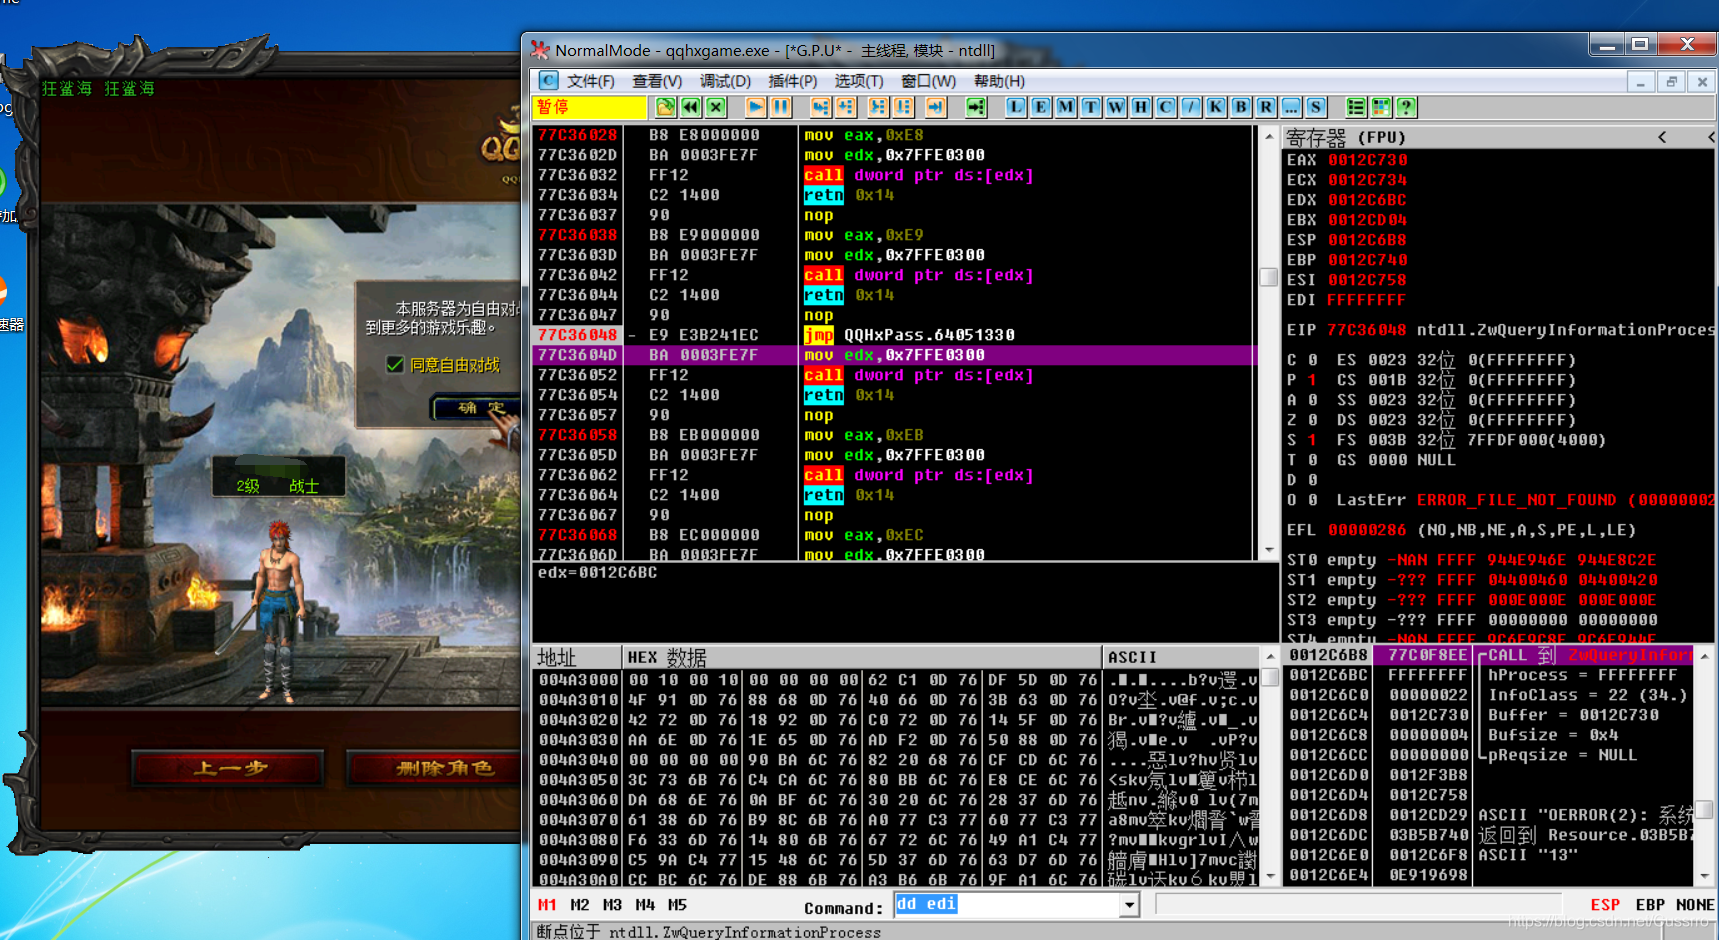Image resolution: width=1719 pixels, height=940 pixels.
Task: Pause execution with the pause icon
Action: pos(781,107)
